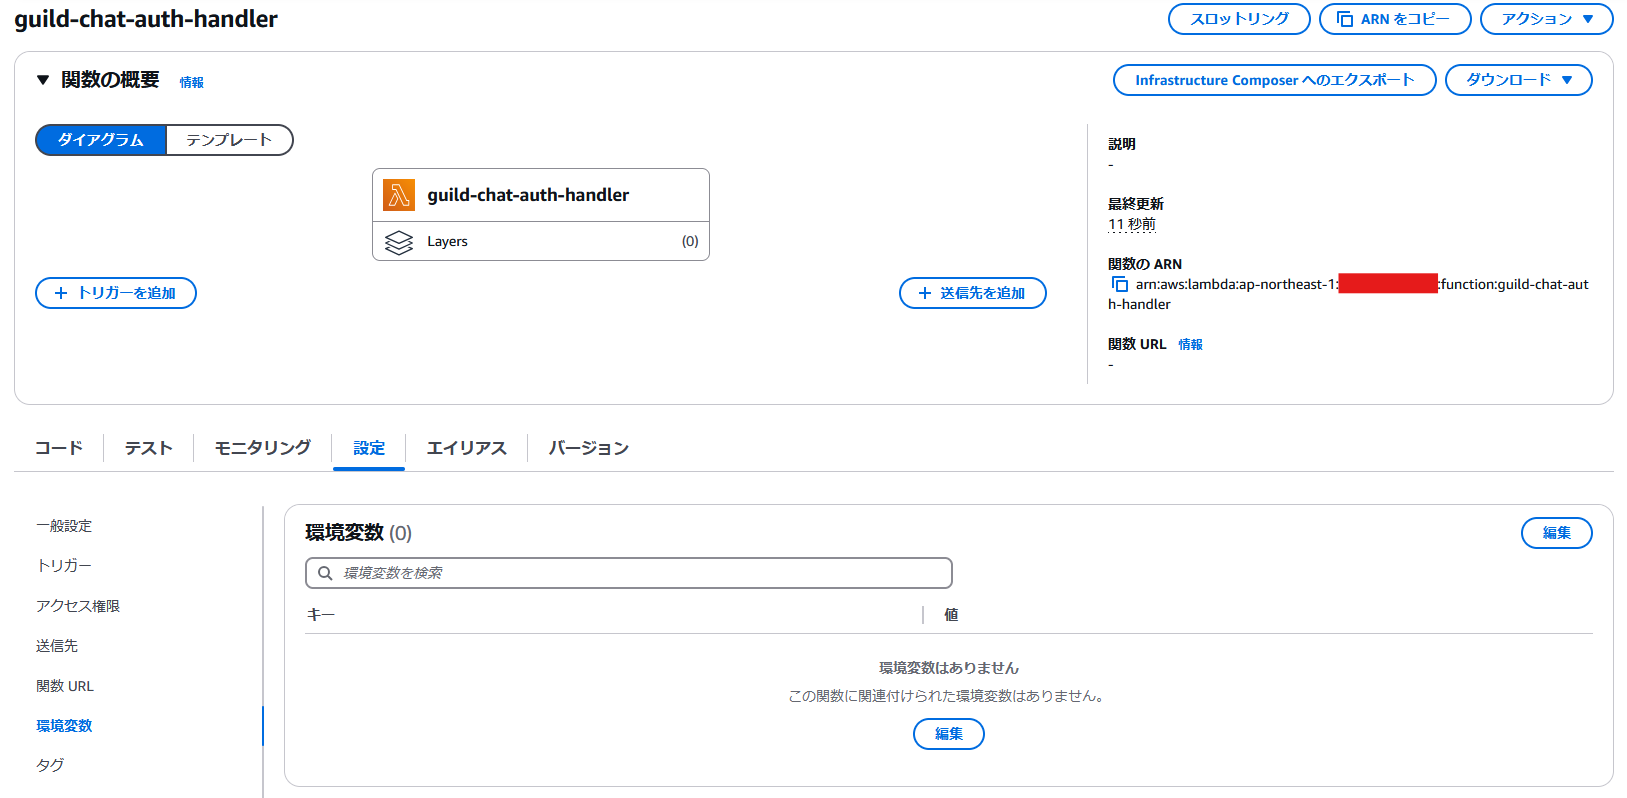Click the Layers row in the diagram
1627x798 pixels.
[541, 241]
